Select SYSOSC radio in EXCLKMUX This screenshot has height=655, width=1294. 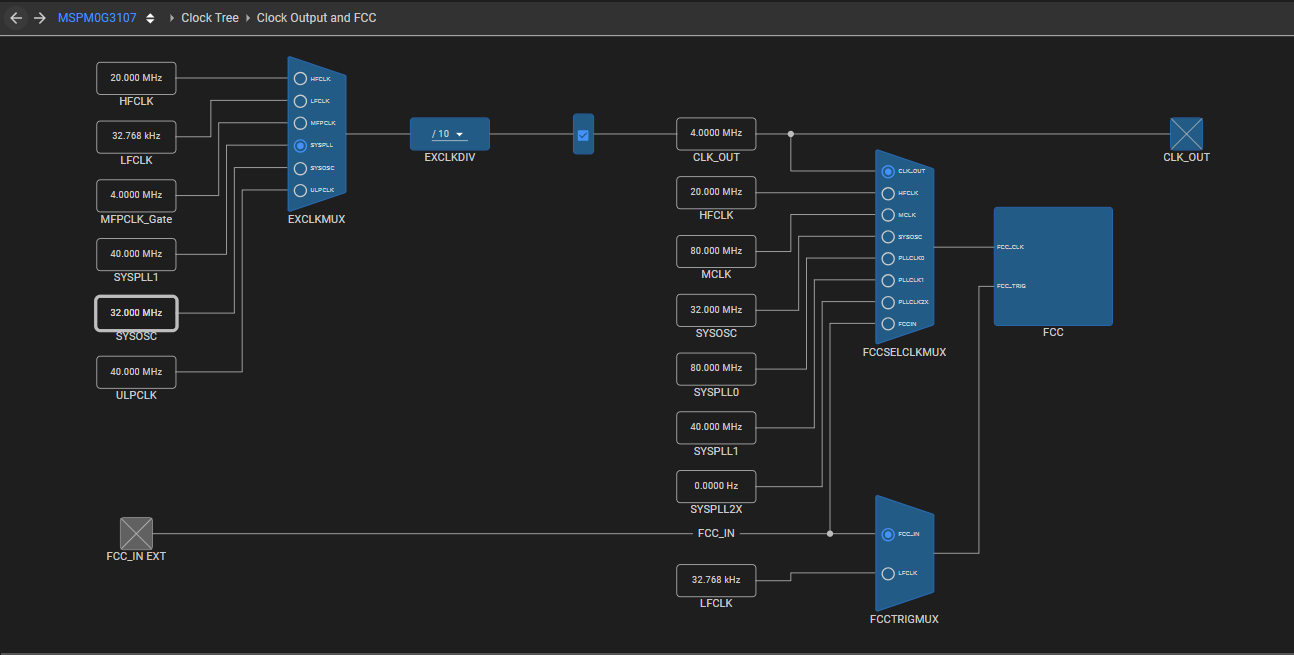point(300,168)
